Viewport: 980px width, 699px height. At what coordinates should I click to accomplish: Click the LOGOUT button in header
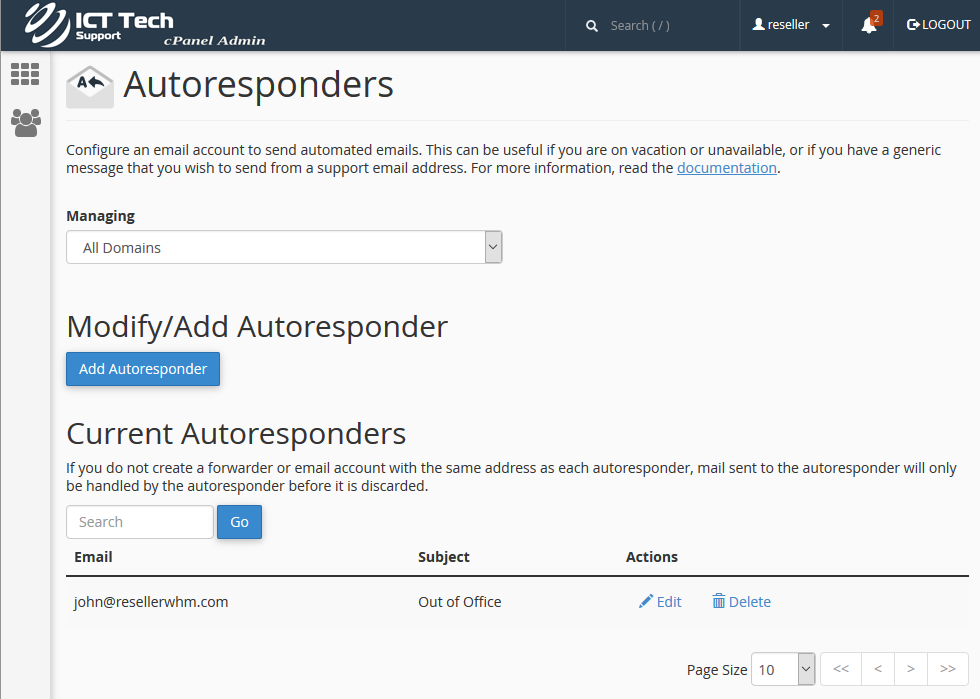tap(939, 25)
